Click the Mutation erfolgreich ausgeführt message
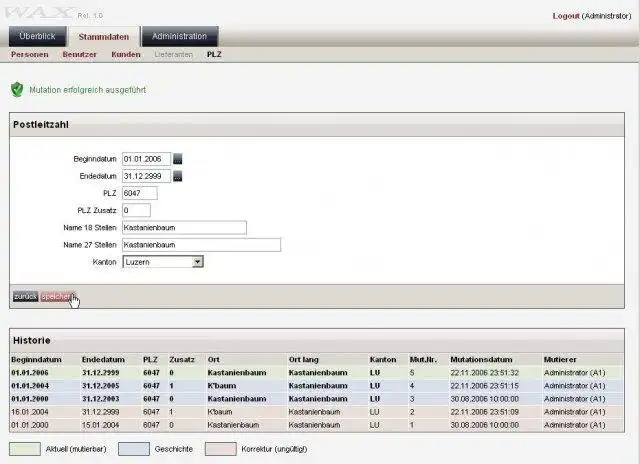This screenshot has width=640, height=464. coord(87,90)
